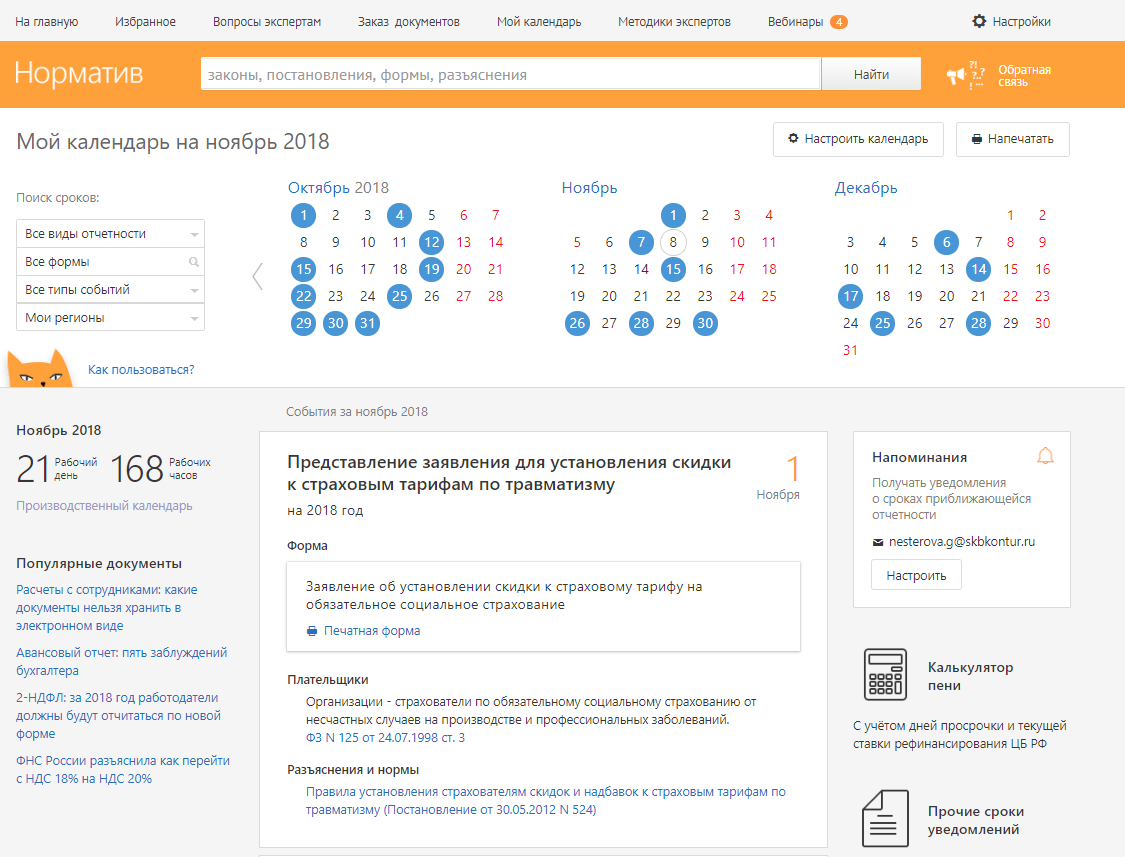This screenshot has width=1125, height=857.
Task: Open Вопросы экспертам menu item
Action: click(x=267, y=22)
